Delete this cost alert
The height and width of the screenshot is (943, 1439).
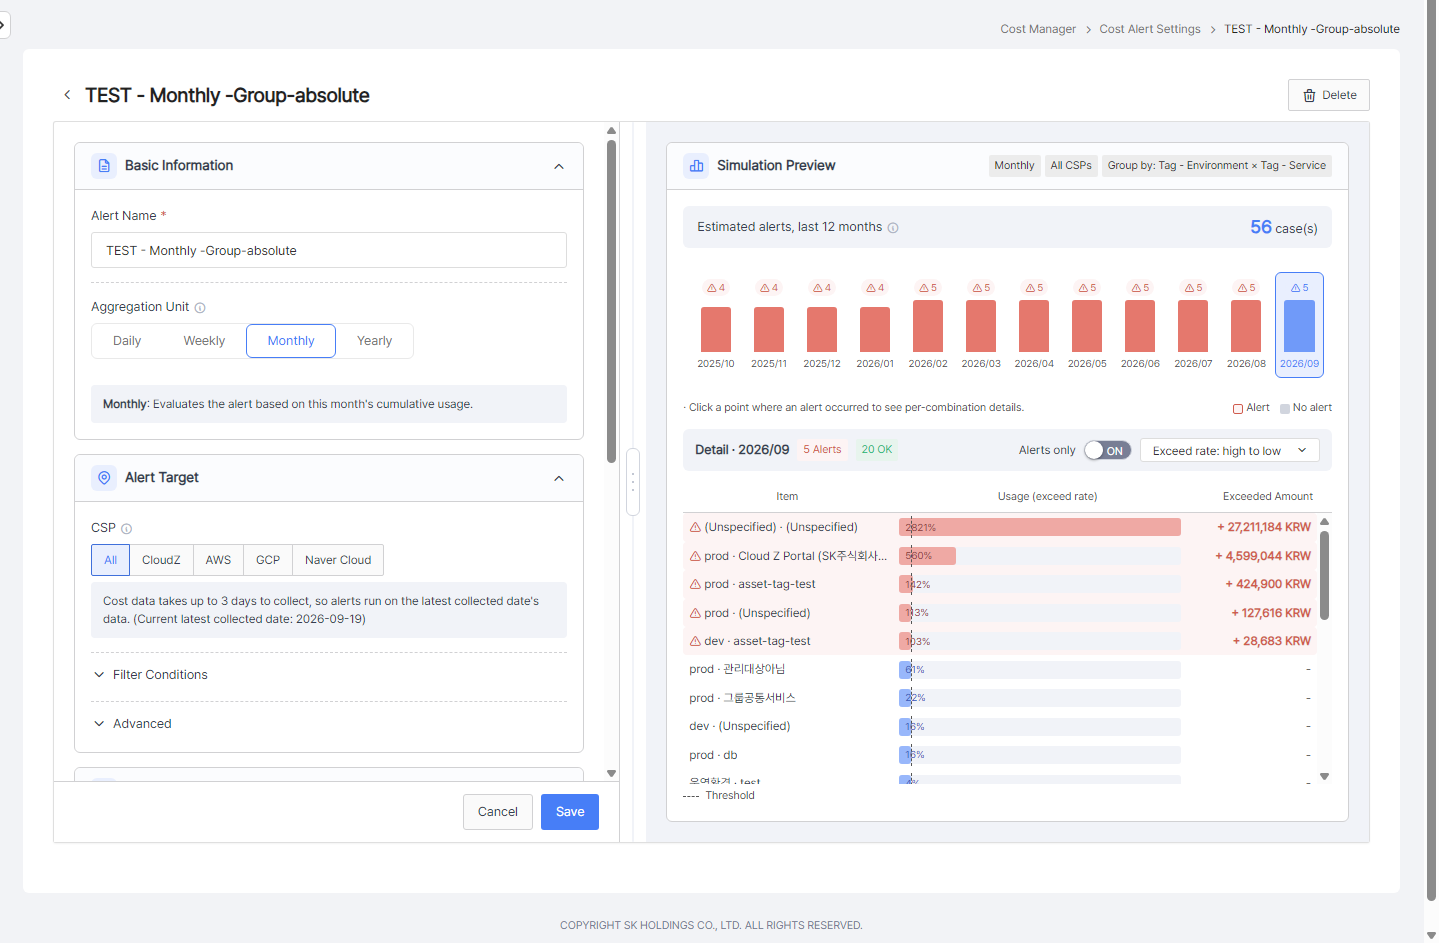tap(1329, 95)
